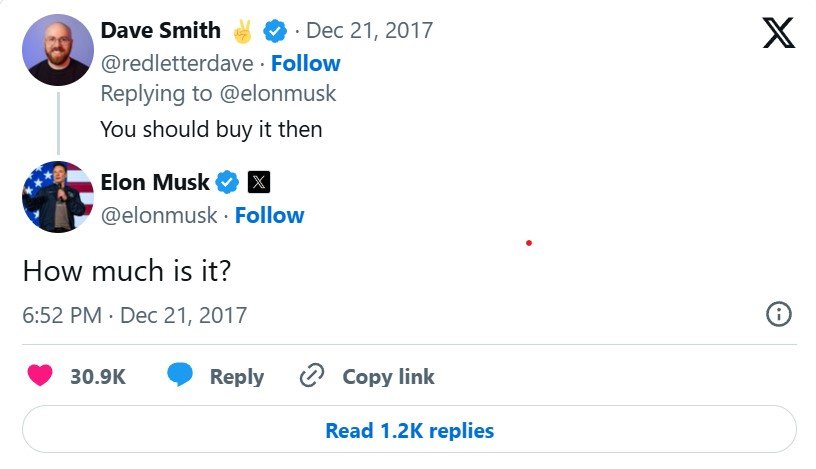Open the @elonmusk mention in reply line
This screenshot has width=816, height=469.
[x=278, y=94]
